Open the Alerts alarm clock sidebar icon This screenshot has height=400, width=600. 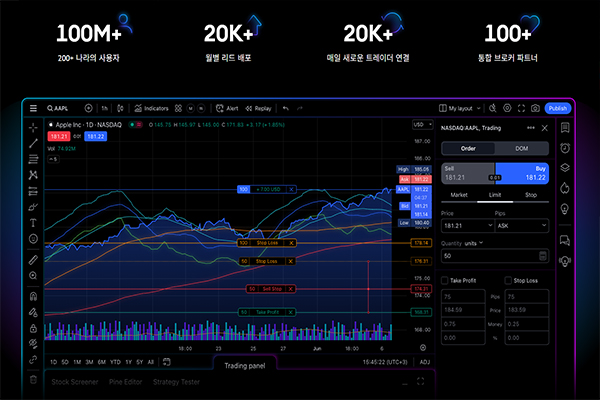[565, 147]
